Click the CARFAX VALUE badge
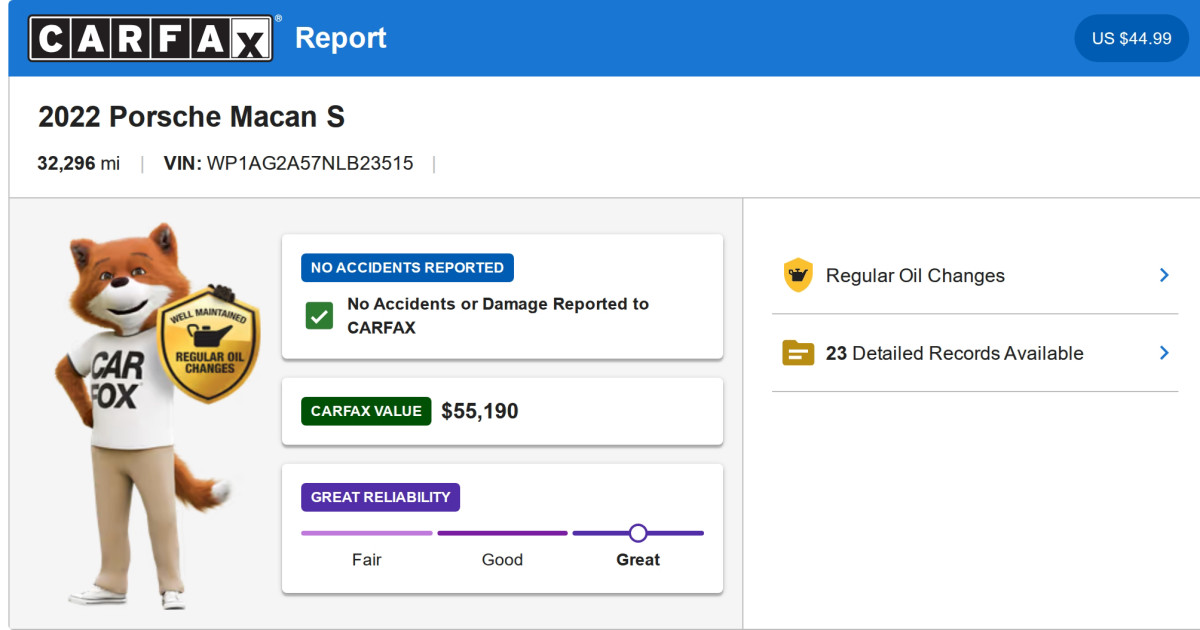The width and height of the screenshot is (1200, 630). 366,411
